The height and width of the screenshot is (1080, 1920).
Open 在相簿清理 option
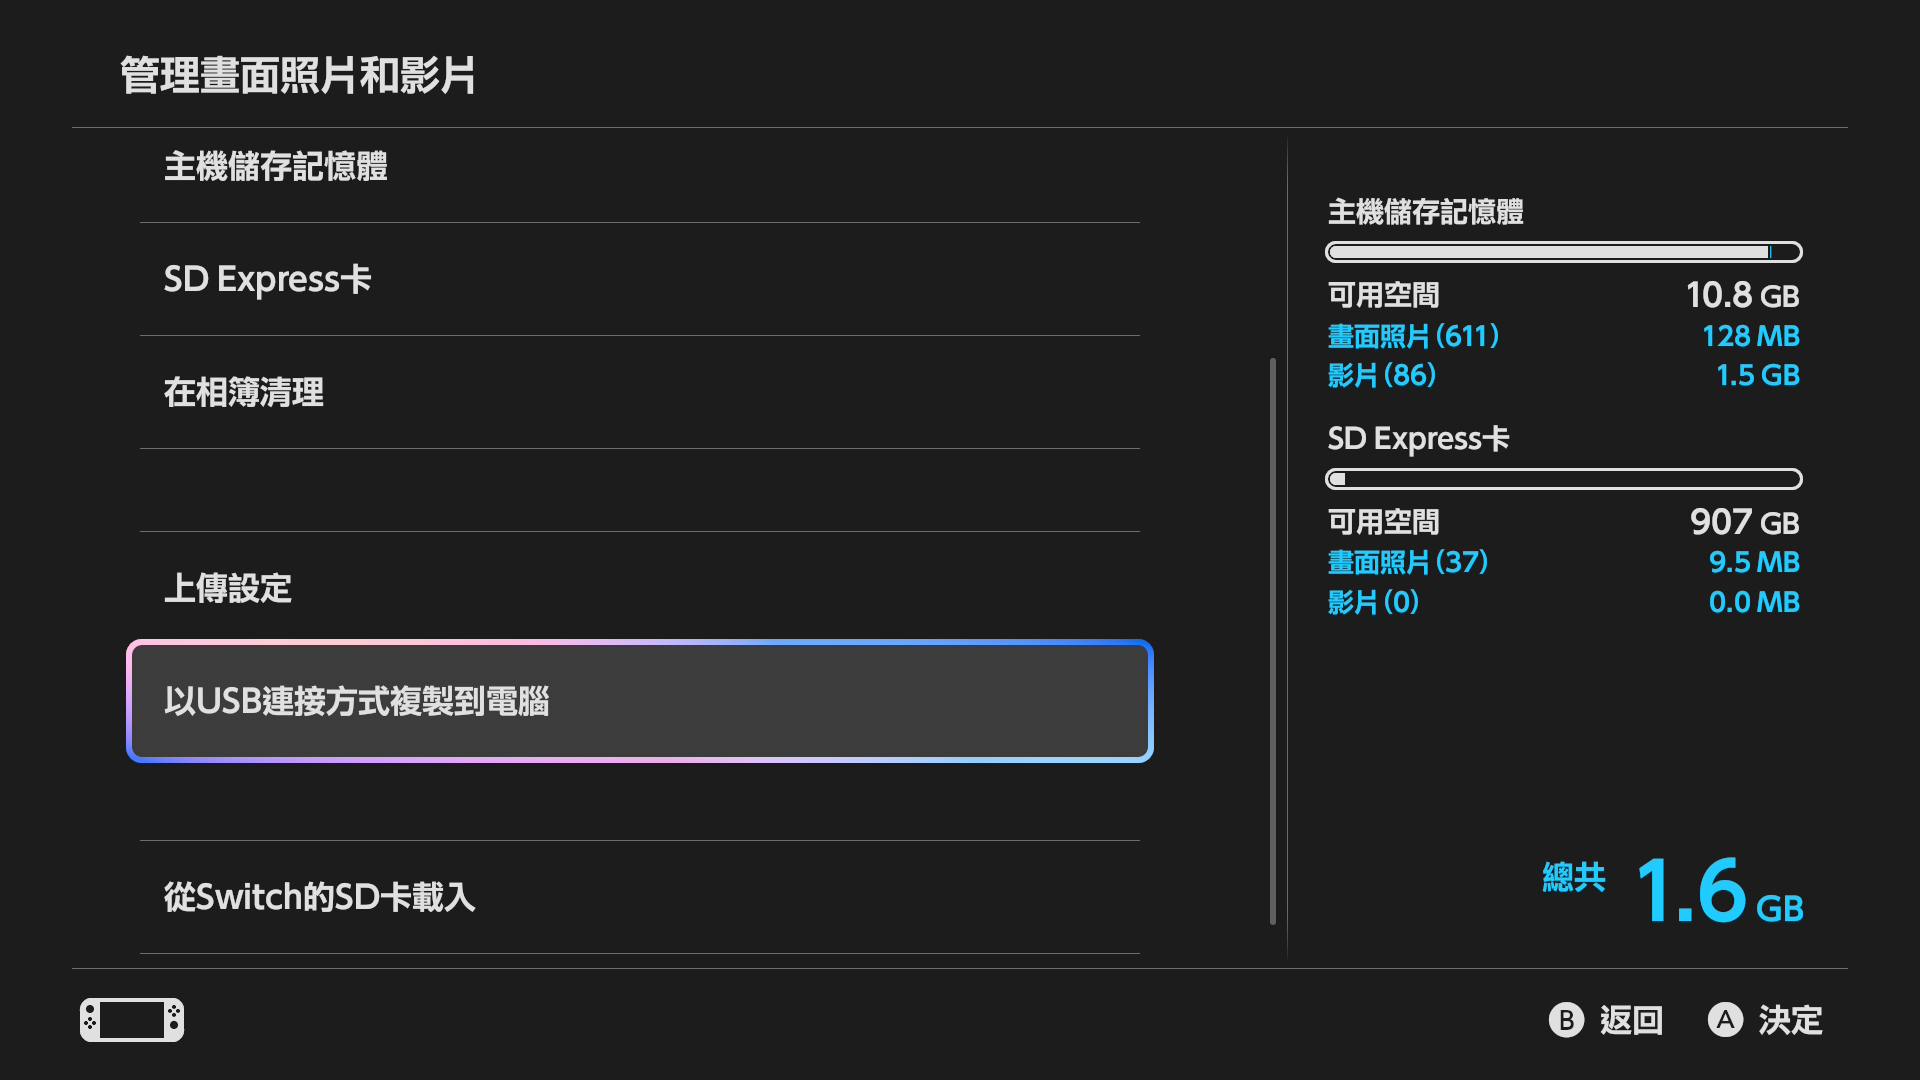pos(640,392)
